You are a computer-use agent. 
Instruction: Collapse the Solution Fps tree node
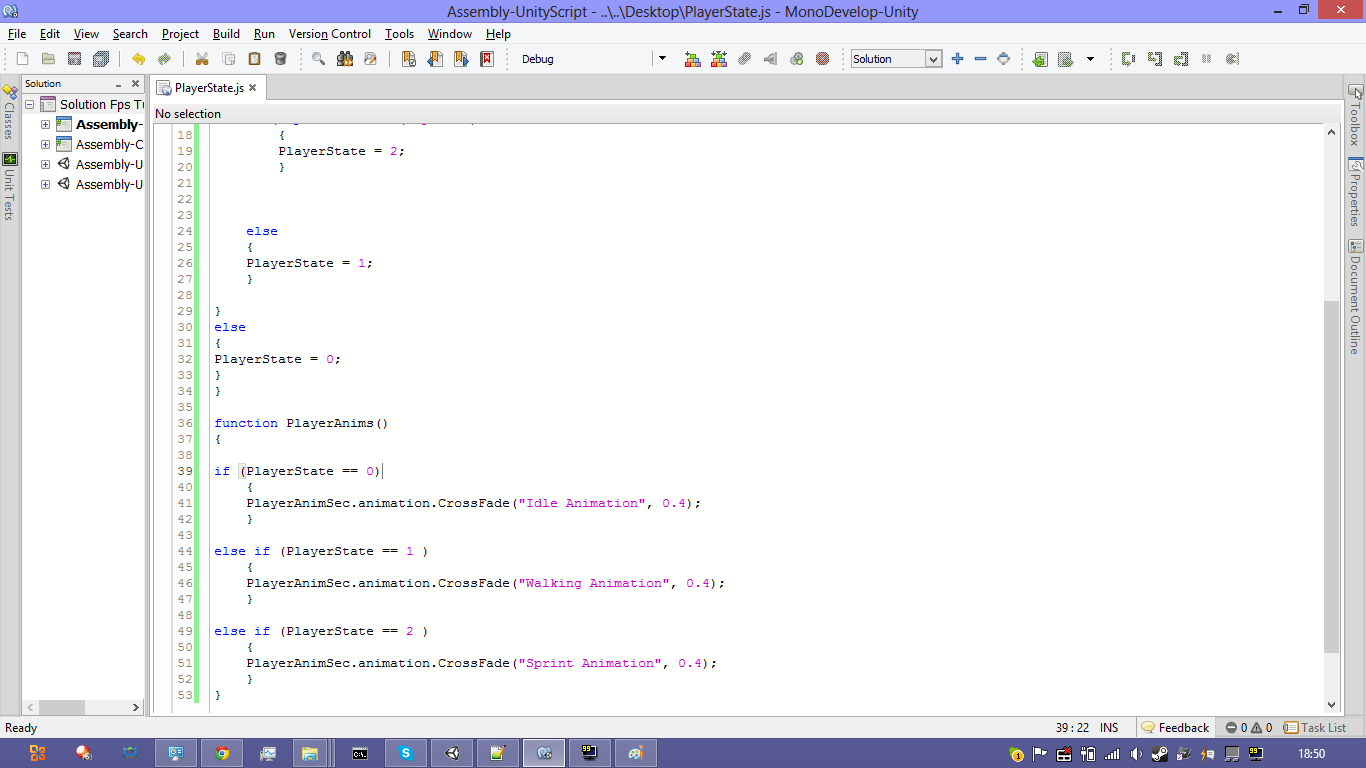[30, 104]
